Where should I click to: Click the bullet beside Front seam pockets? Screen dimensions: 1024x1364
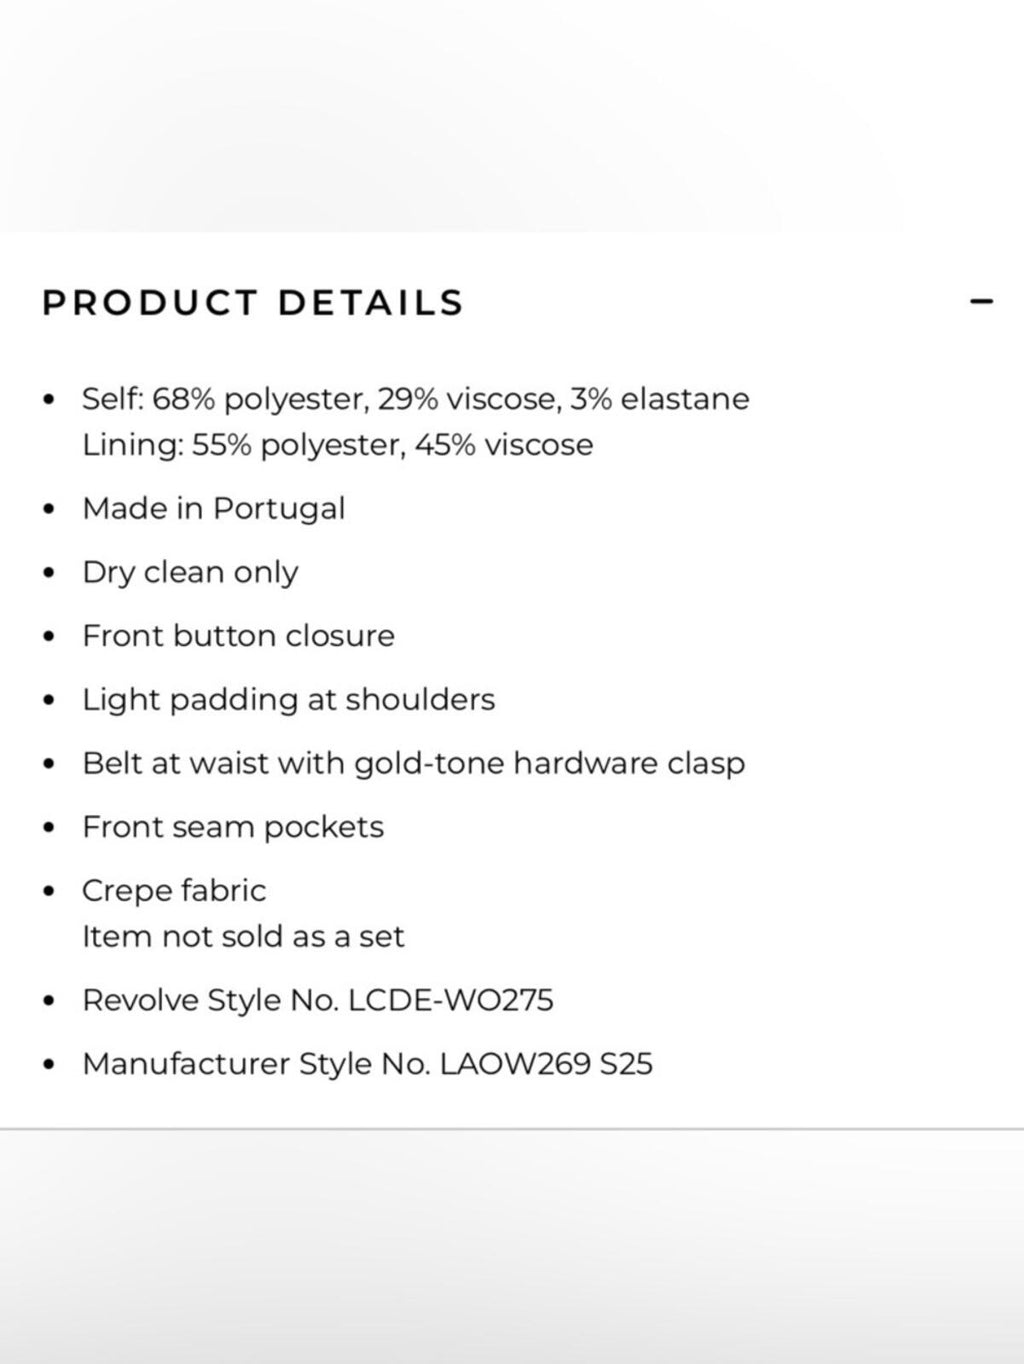[x=49, y=828]
